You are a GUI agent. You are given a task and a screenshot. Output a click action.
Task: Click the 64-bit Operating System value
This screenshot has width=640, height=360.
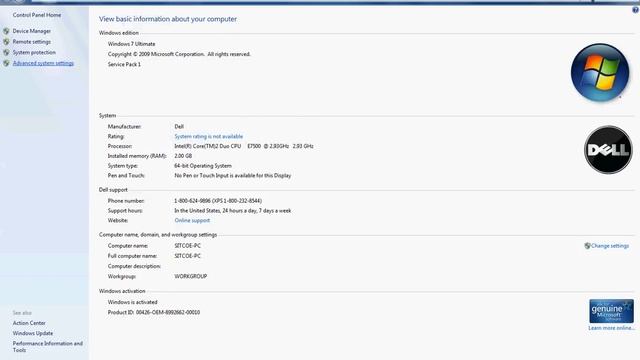tap(203, 166)
